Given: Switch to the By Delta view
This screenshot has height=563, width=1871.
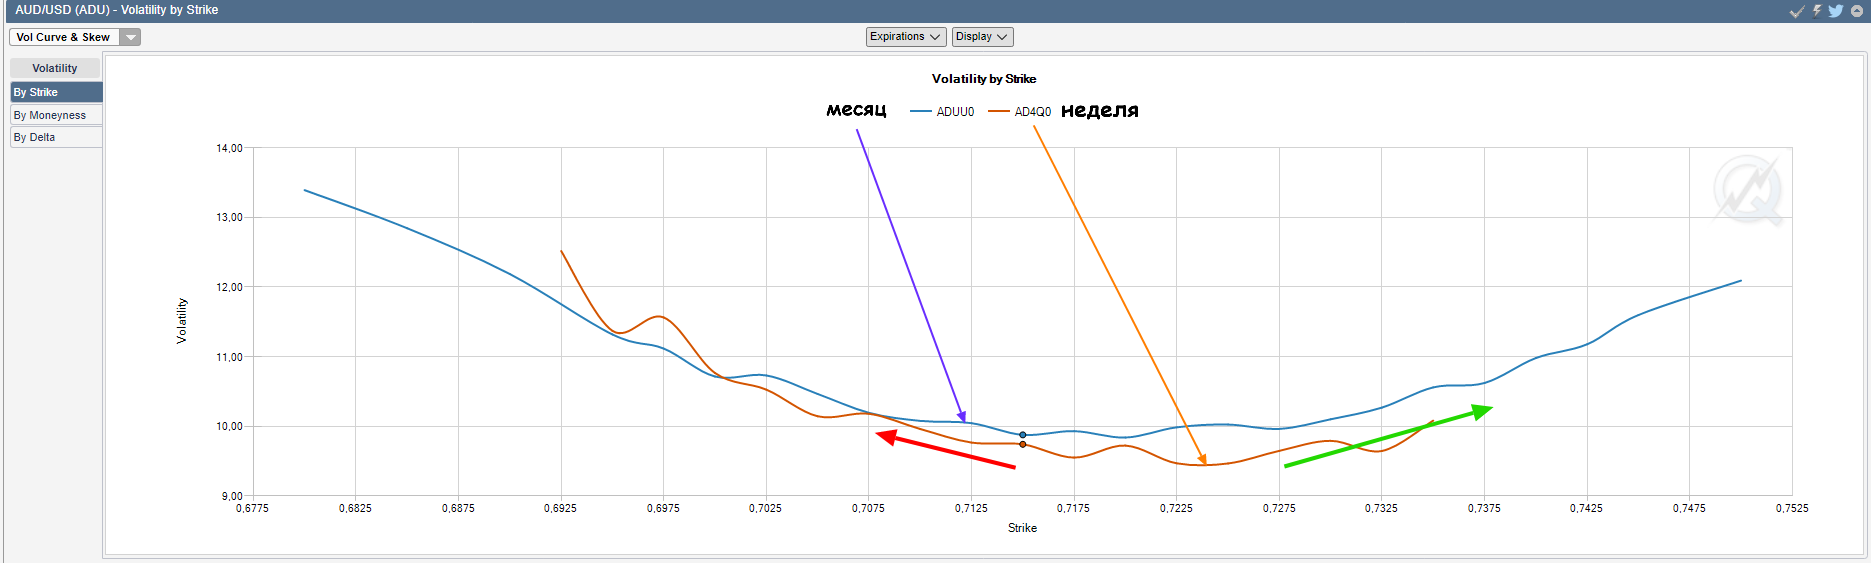Looking at the screenshot, I should coord(56,137).
